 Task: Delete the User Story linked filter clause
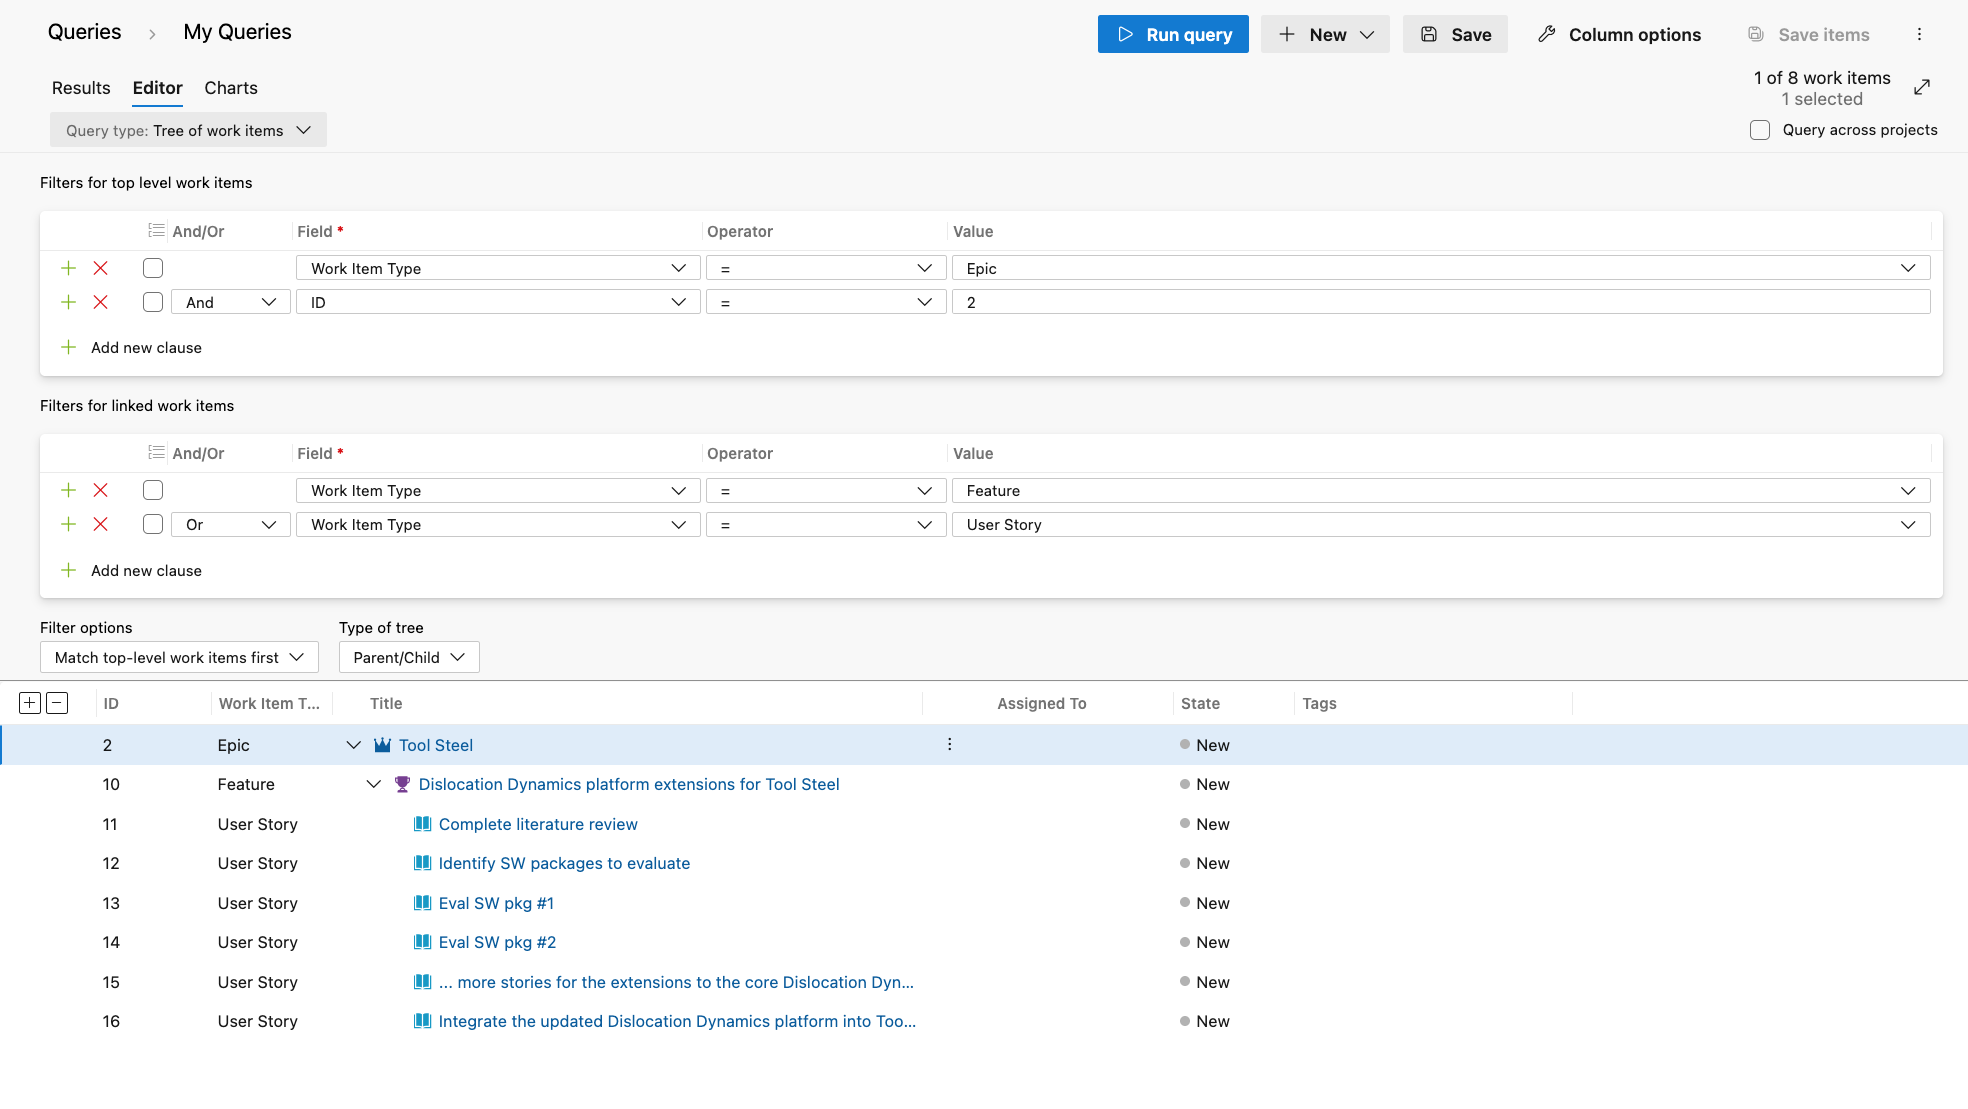click(100, 524)
